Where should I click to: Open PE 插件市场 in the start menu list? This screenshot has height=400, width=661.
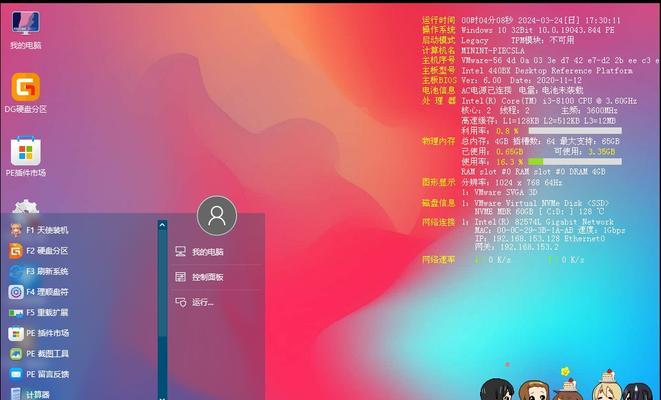(39, 333)
